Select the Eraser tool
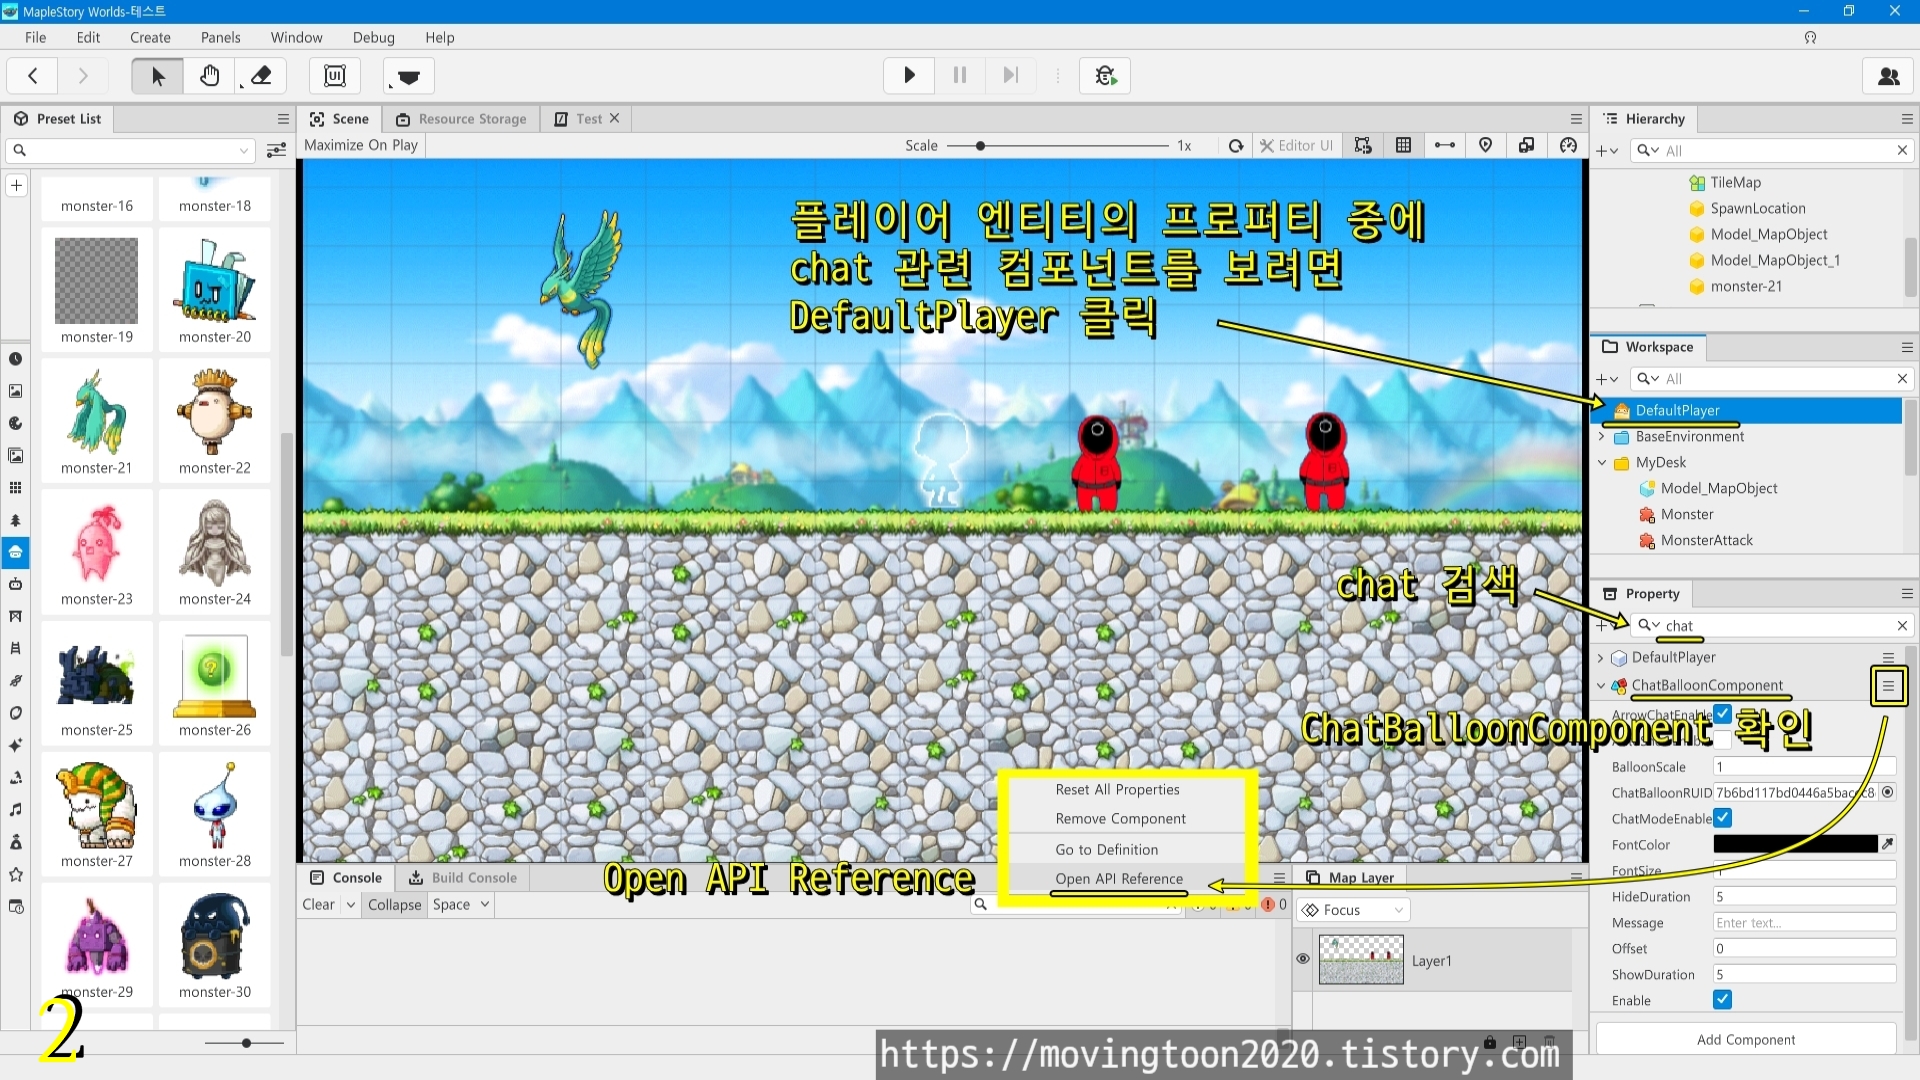1920x1080 pixels. 261,76
